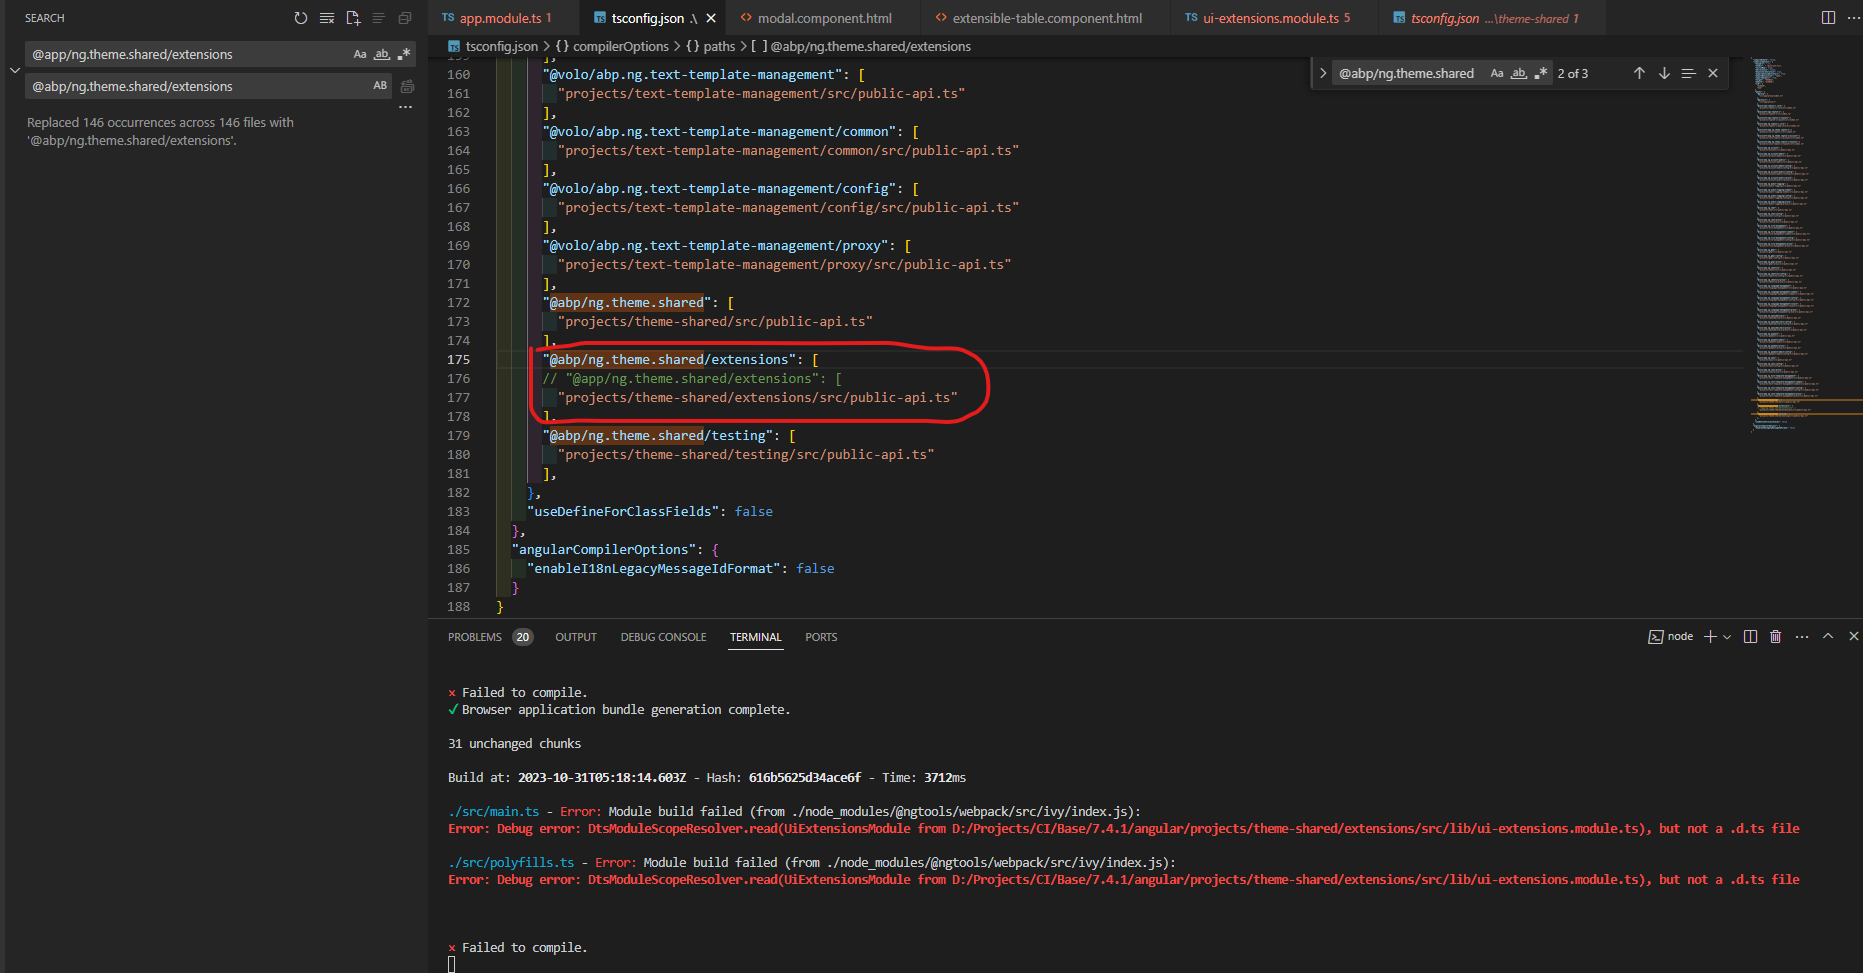This screenshot has width=1863, height=973.
Task: Expand replace in editor find widget
Action: click(x=1323, y=73)
